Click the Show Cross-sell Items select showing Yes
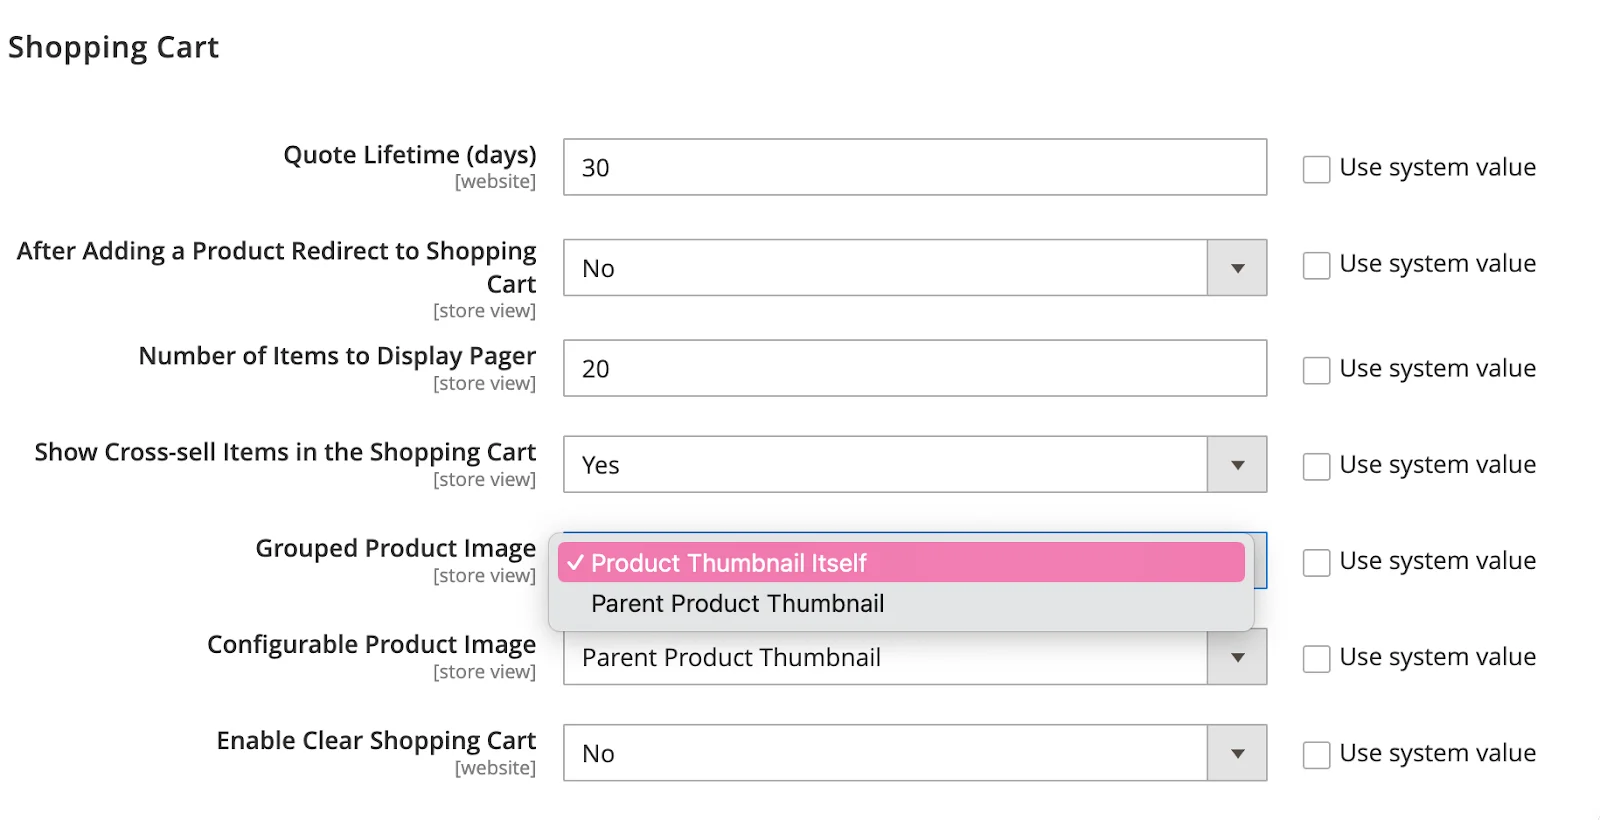Image resolution: width=1600 pixels, height=820 pixels. click(885, 465)
